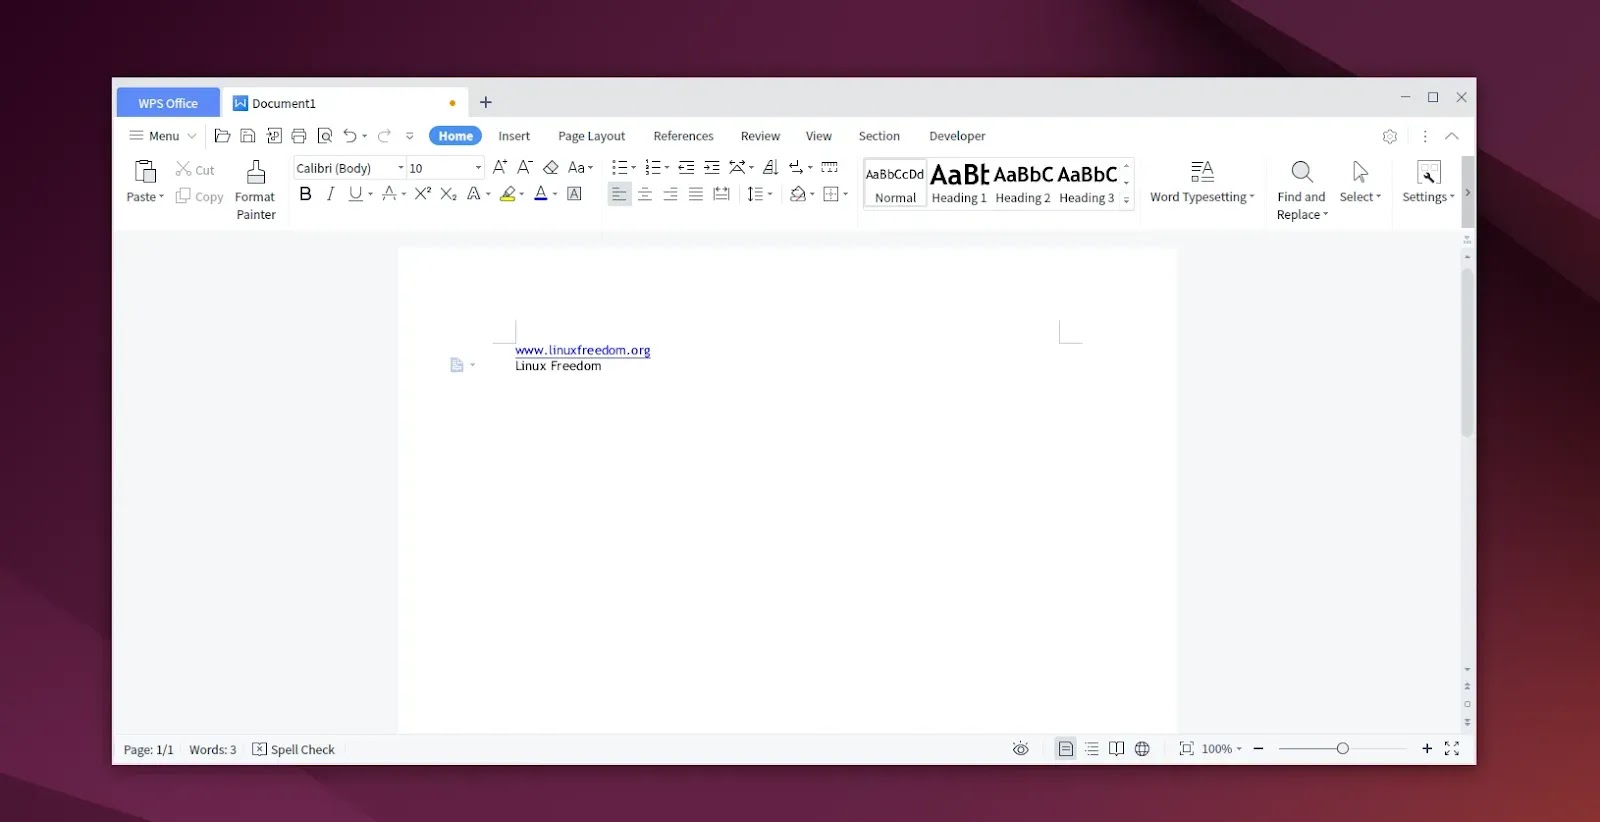Toggle Spell Check in status bar
The height and width of the screenshot is (822, 1600).
click(293, 749)
